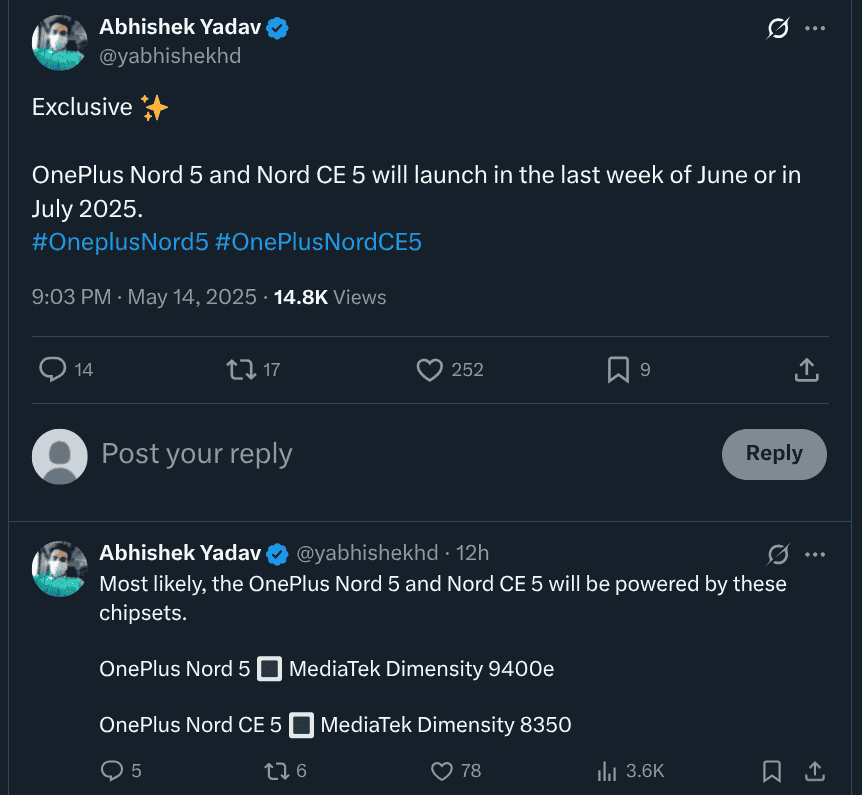
Task: Click the repost icon on the chipset reply
Action: 271,771
